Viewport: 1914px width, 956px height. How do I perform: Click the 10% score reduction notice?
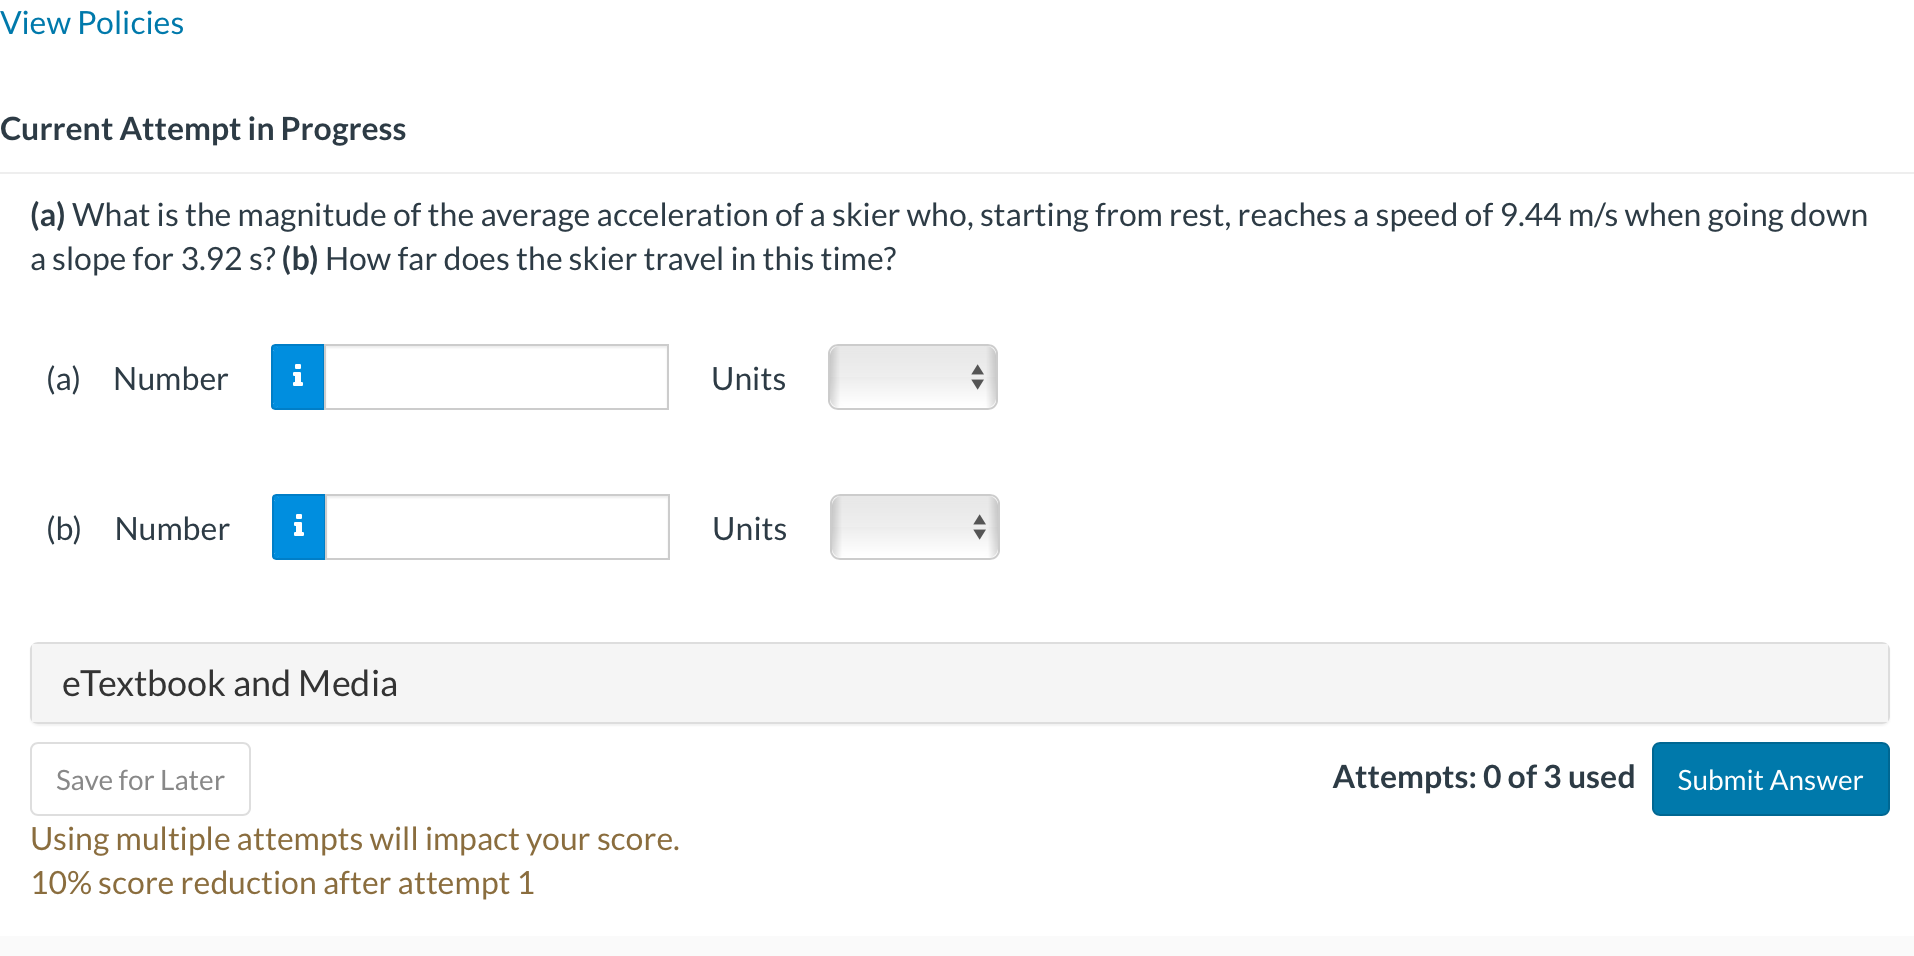[x=282, y=883]
